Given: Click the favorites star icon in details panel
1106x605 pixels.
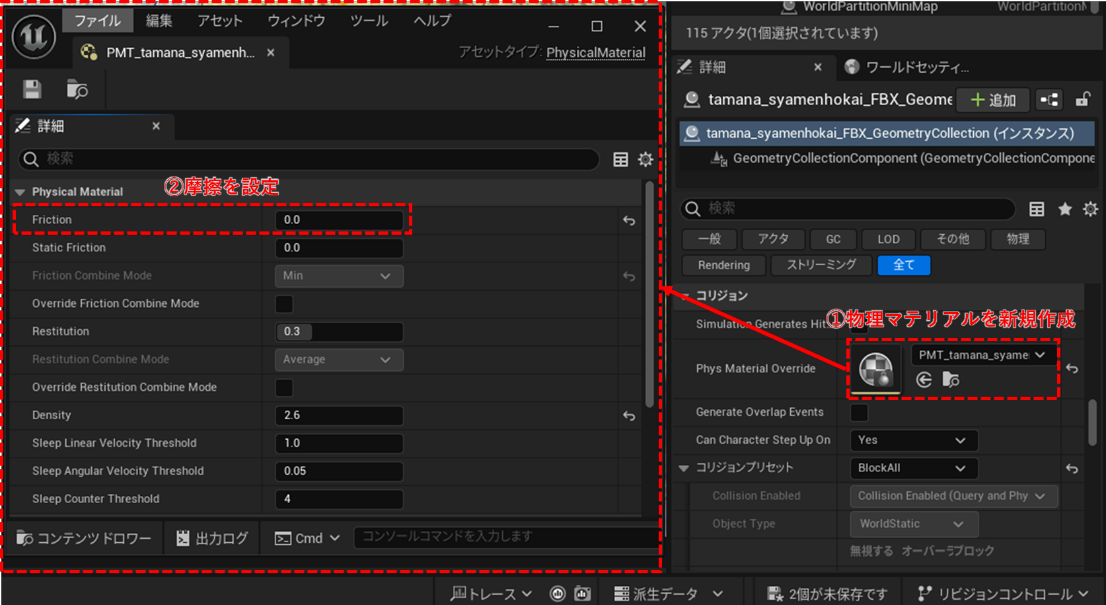Looking at the screenshot, I should [x=1065, y=209].
